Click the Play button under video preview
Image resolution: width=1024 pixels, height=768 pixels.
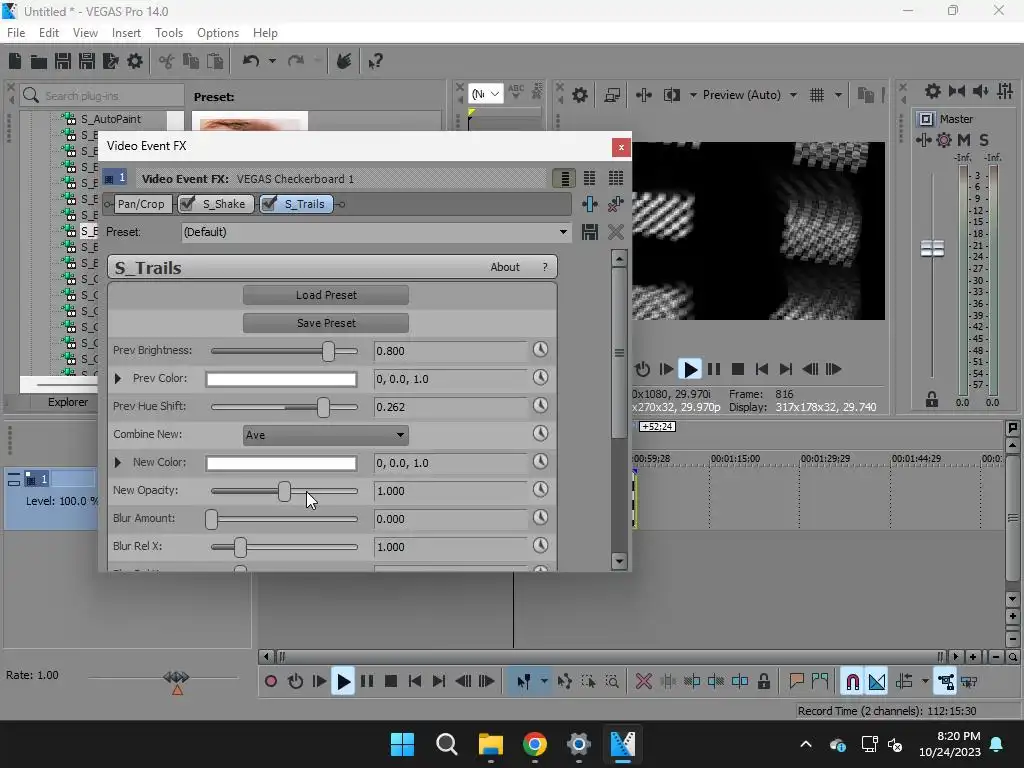click(x=690, y=369)
